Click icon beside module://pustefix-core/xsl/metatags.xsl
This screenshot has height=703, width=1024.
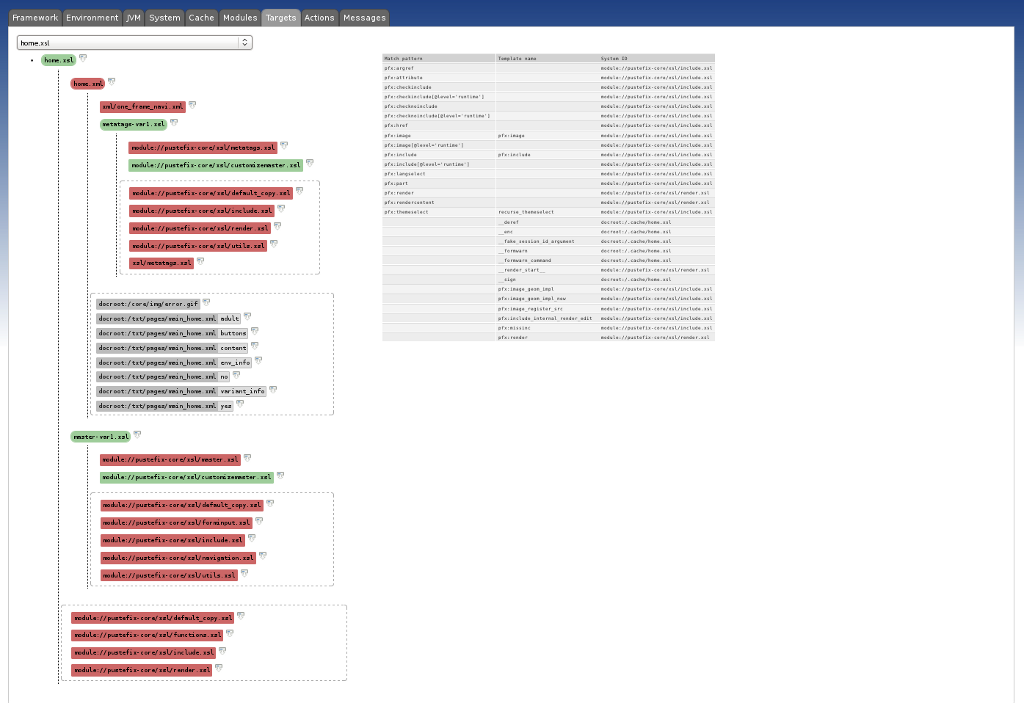(284, 146)
